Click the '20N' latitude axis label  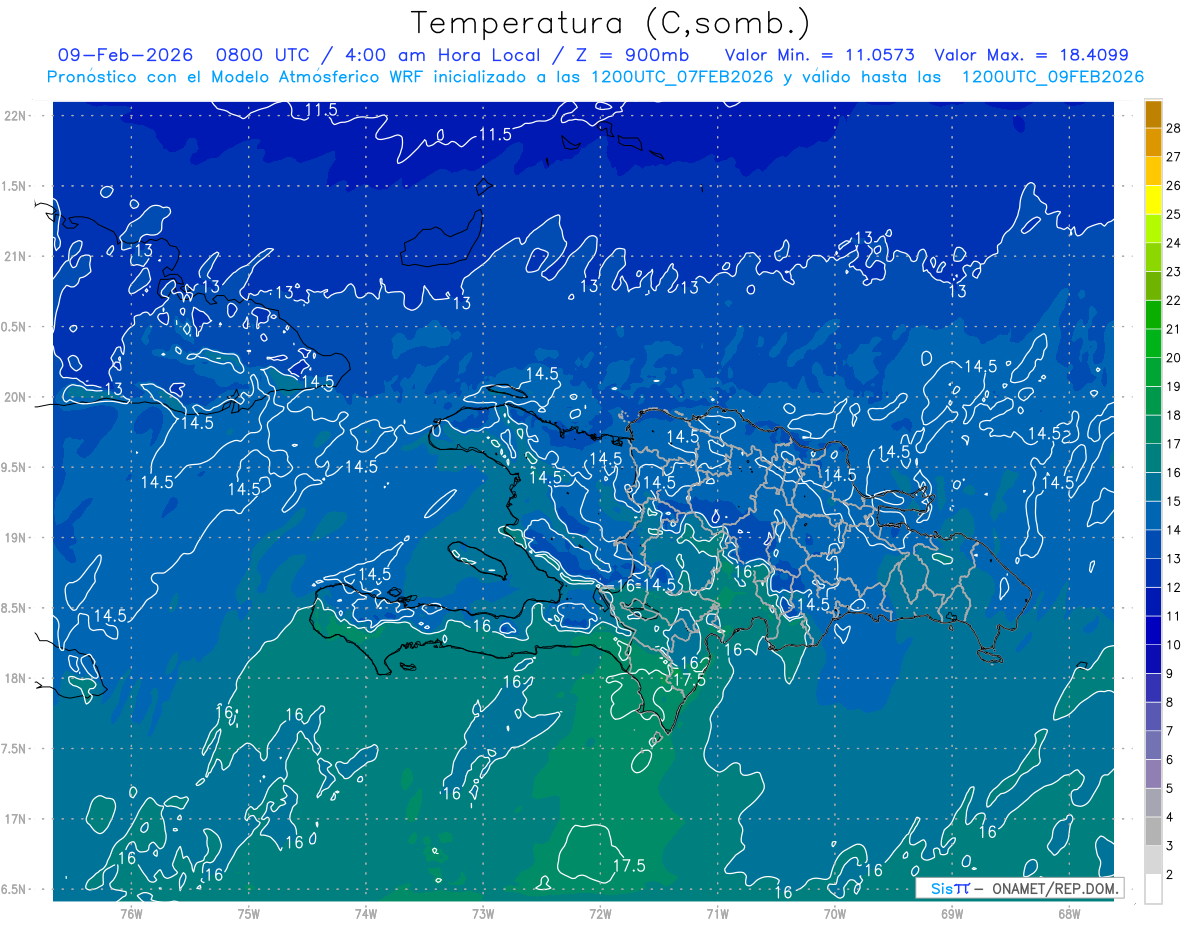tap(15, 397)
